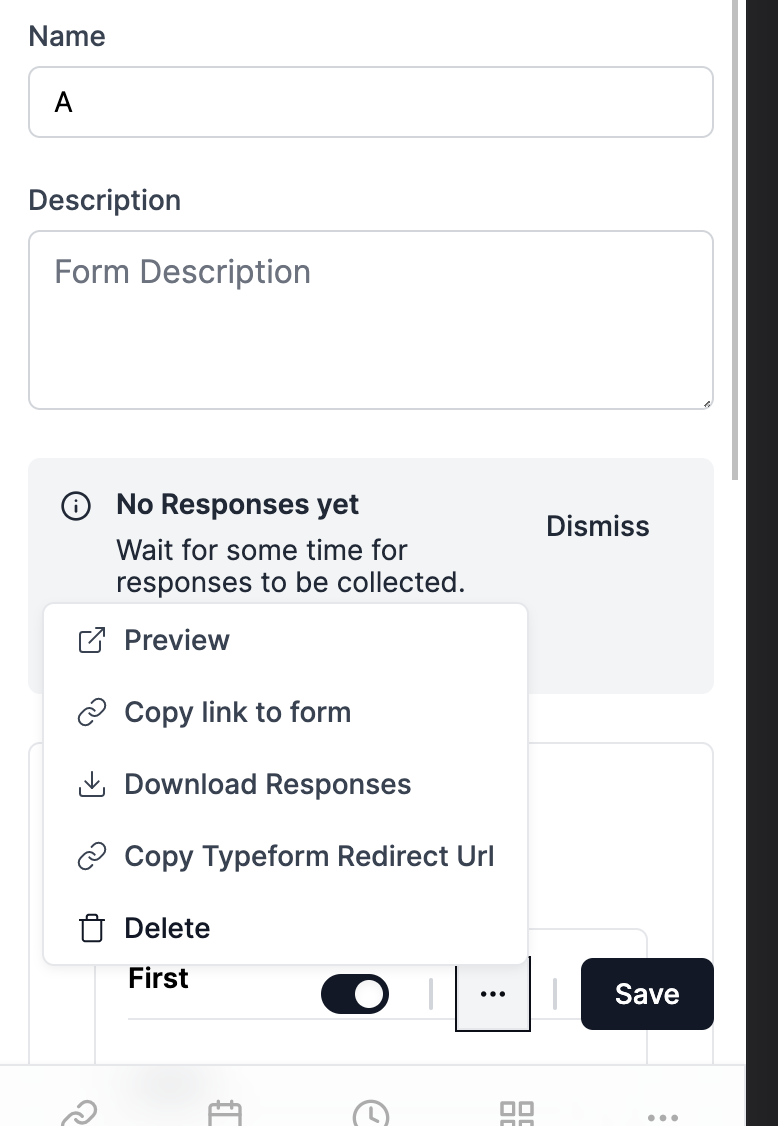Expand the More ellipsis in bottom navigation
This screenshot has height=1126, width=778.
click(x=662, y=1117)
